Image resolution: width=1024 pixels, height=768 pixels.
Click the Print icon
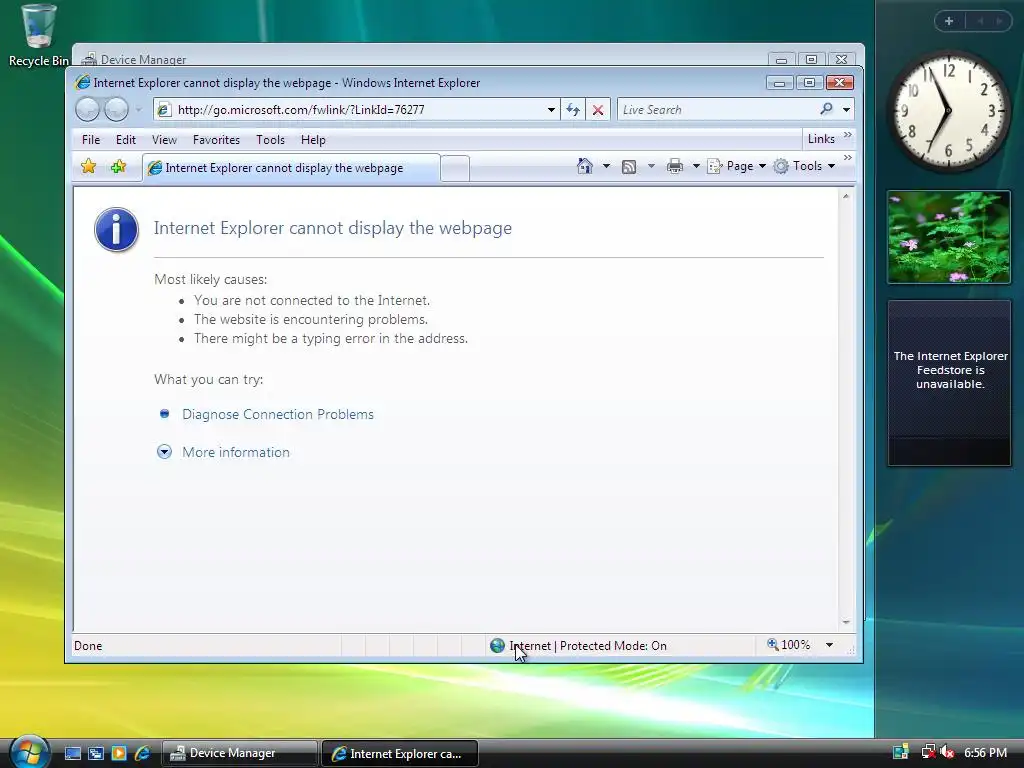click(x=675, y=167)
